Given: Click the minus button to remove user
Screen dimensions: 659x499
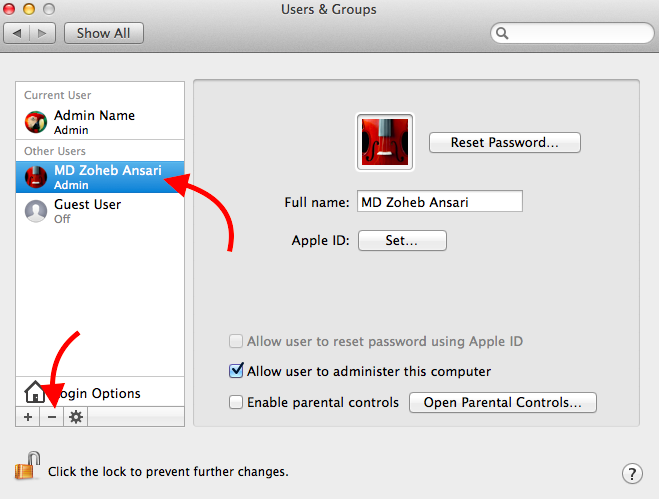Looking at the screenshot, I should [52, 416].
